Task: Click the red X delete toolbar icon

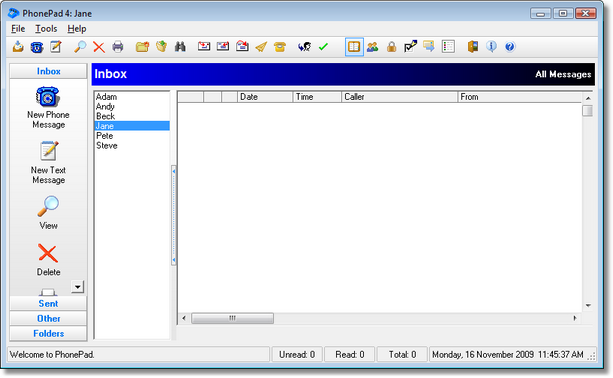Action: [x=99, y=47]
